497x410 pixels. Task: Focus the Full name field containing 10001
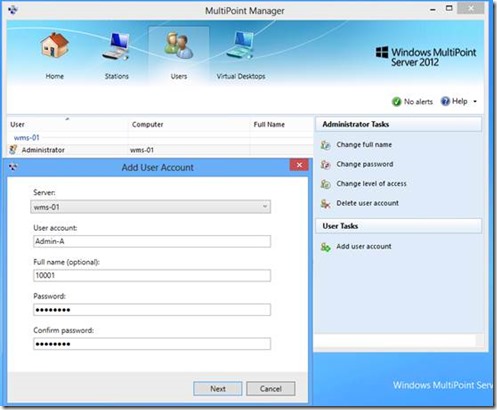[x=152, y=275]
